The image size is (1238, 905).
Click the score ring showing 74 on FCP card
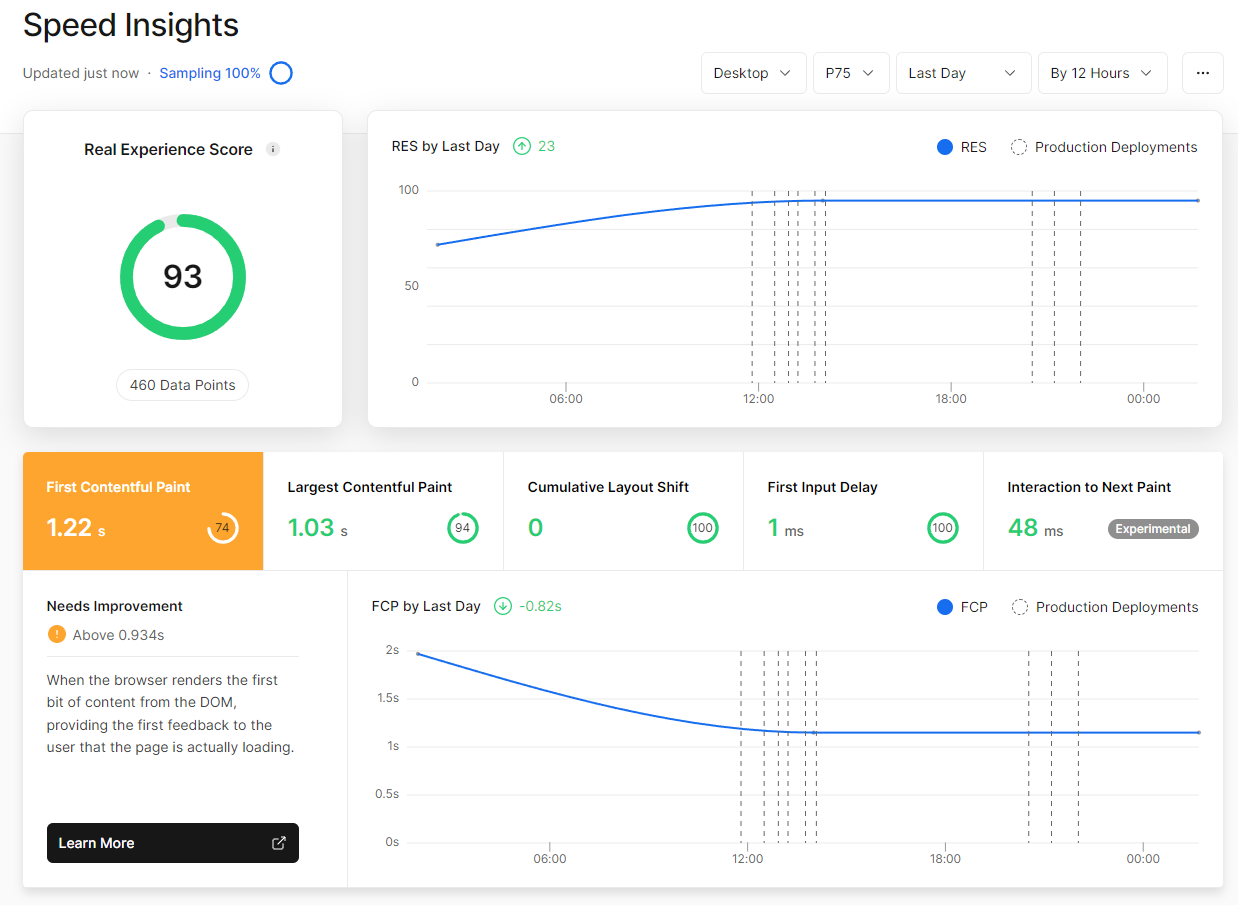(222, 527)
